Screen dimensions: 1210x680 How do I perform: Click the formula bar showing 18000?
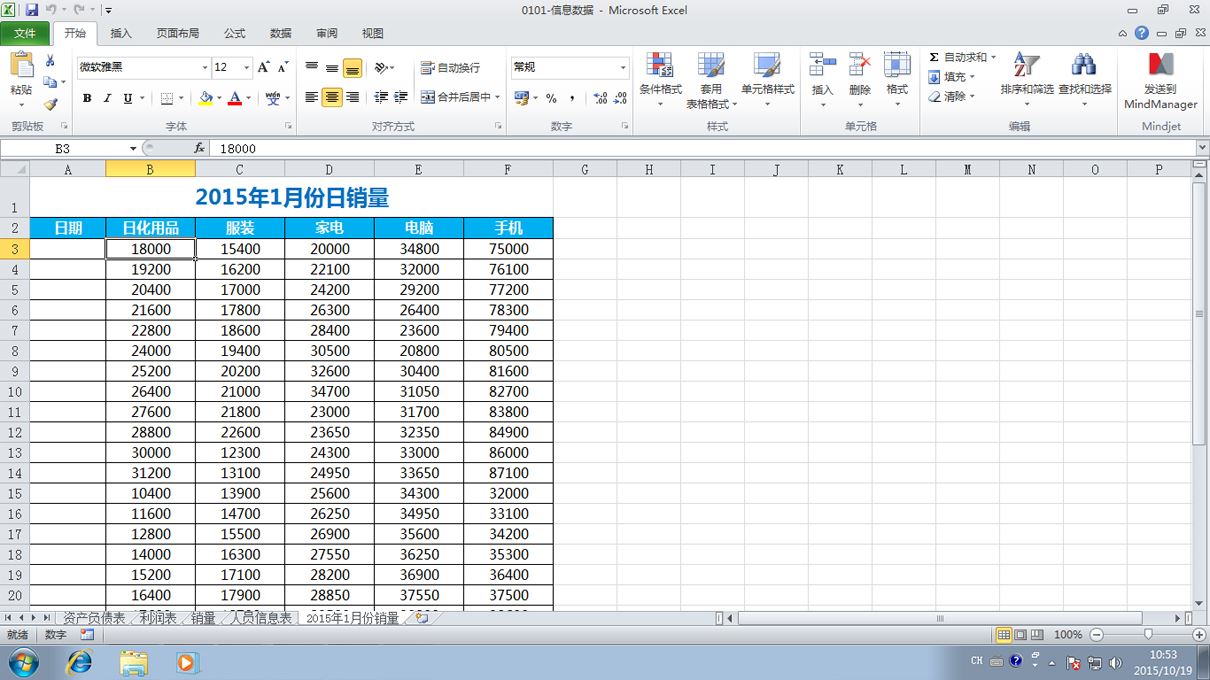tap(703, 148)
